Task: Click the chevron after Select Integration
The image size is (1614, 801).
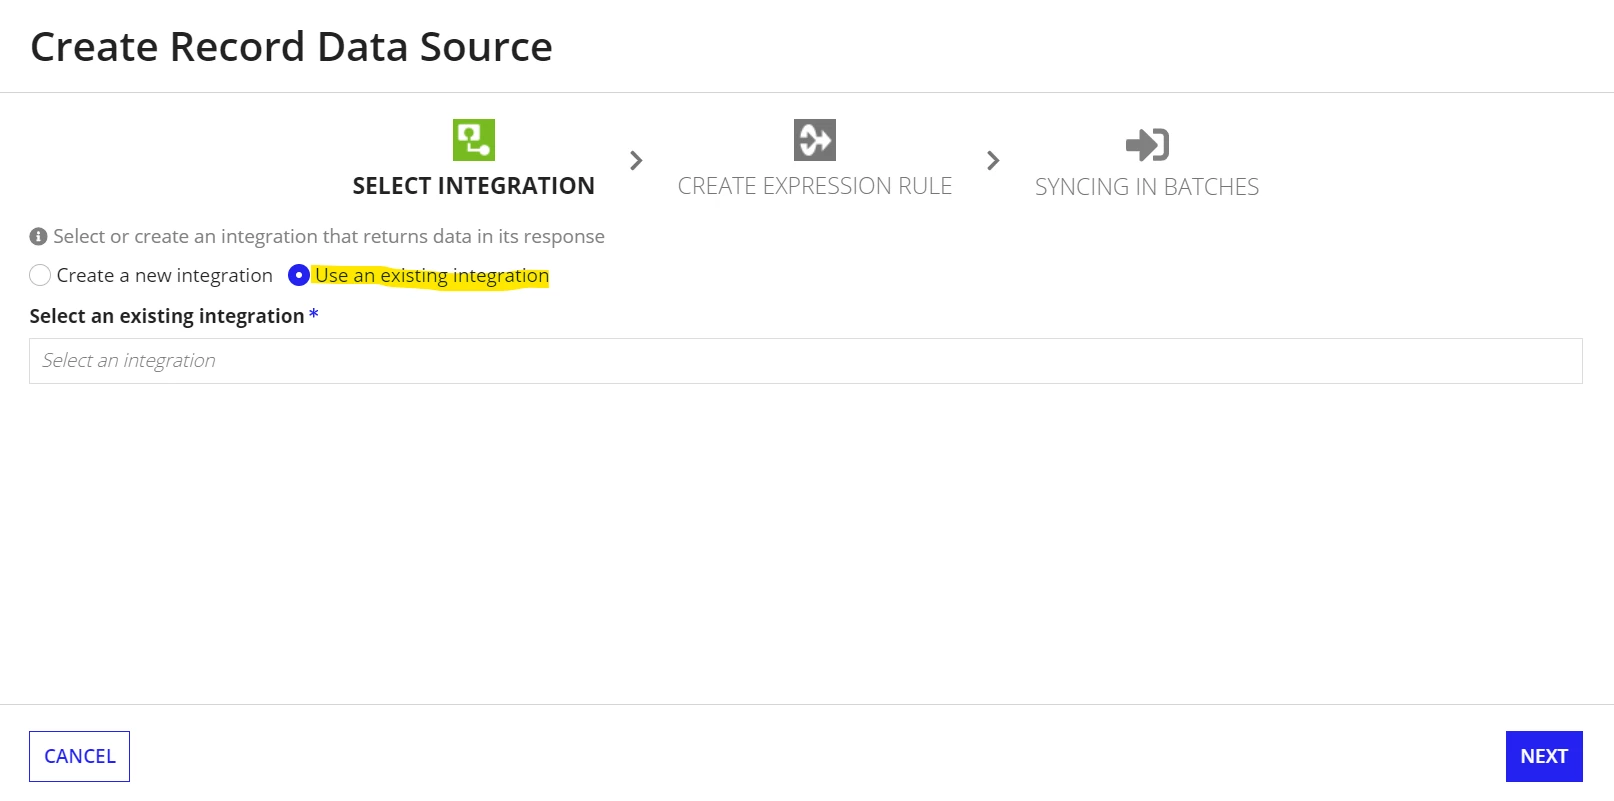Action: 636,160
